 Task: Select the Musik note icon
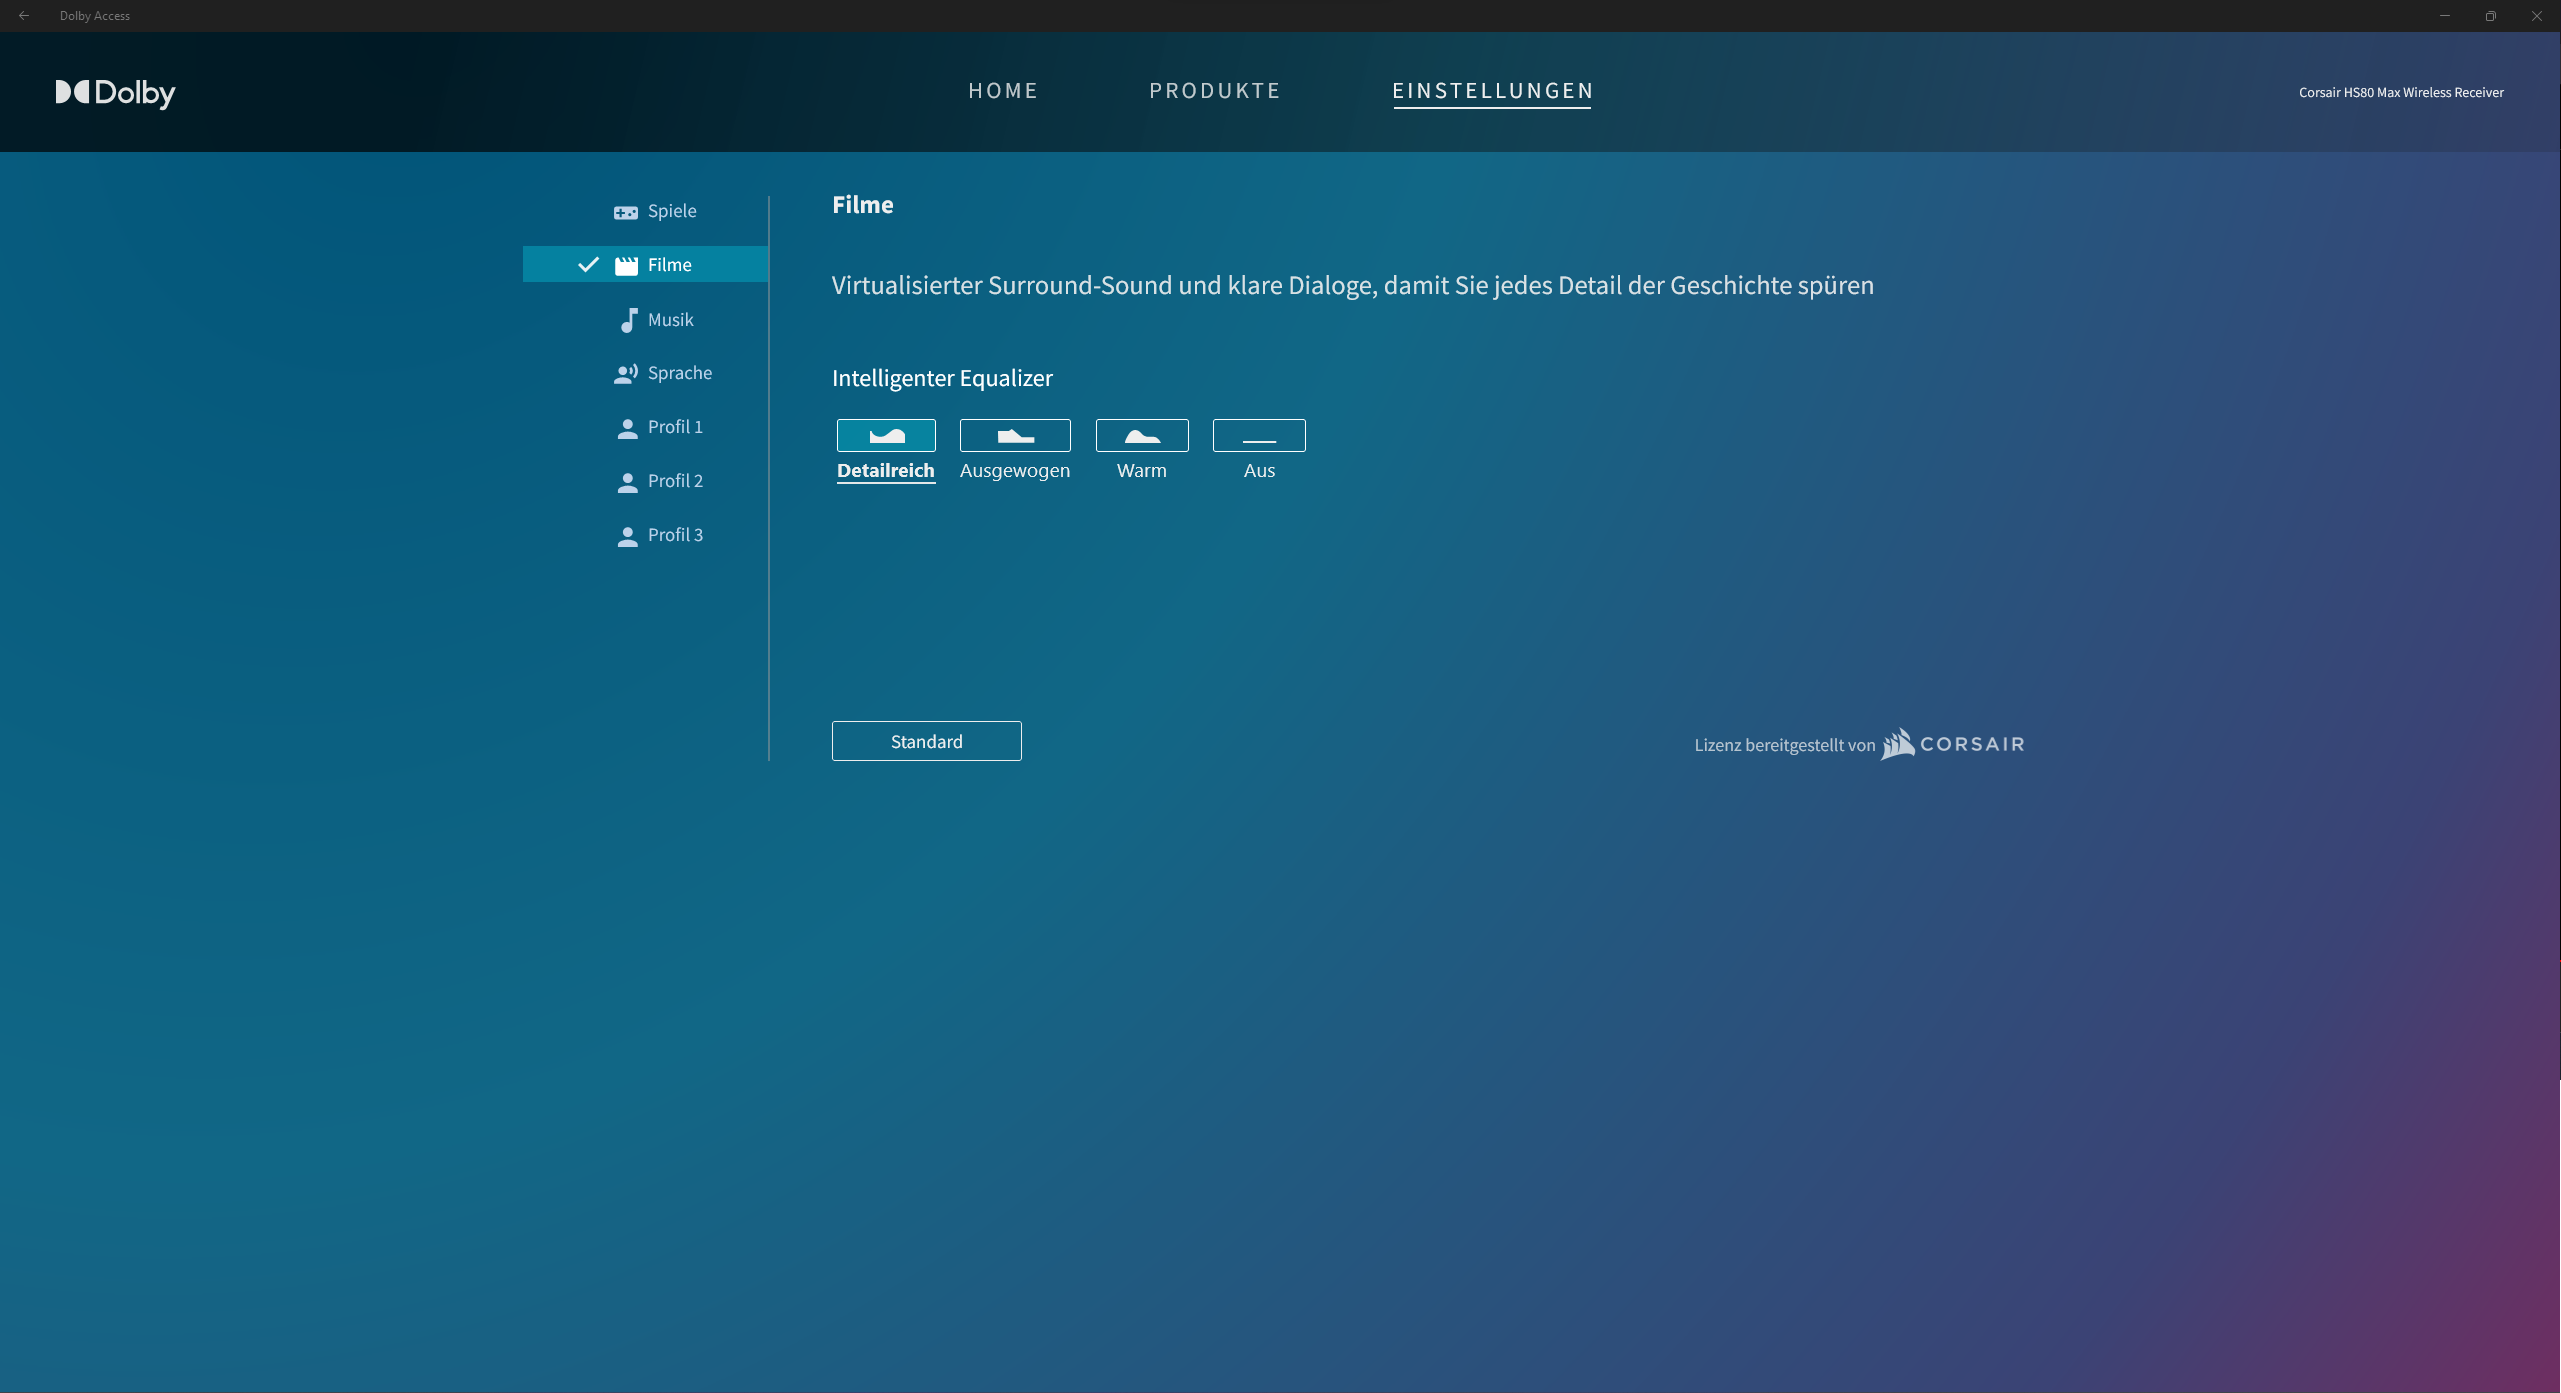[x=628, y=320]
